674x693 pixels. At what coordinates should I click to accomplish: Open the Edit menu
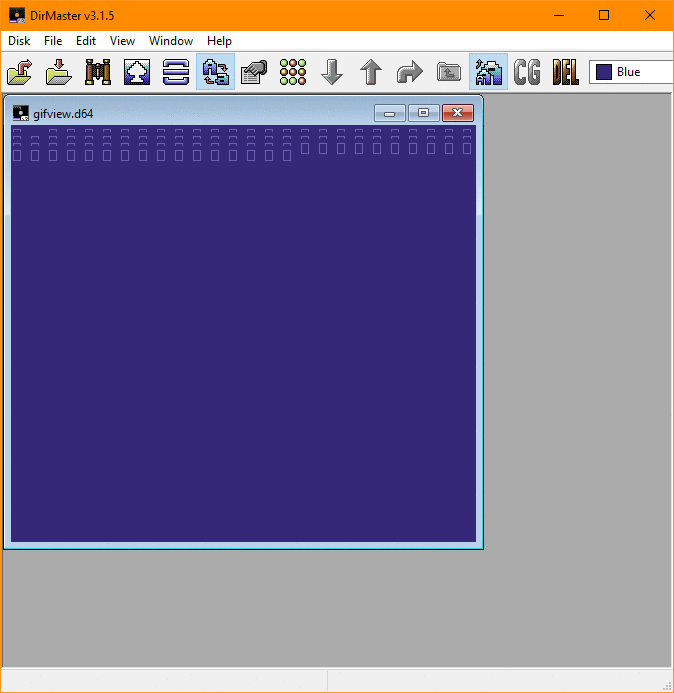pos(86,41)
